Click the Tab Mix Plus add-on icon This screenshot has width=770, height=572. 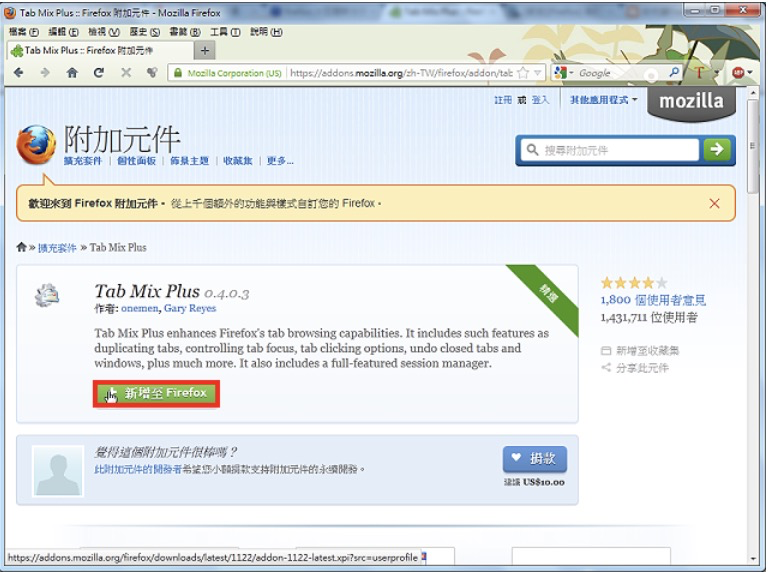(47, 296)
